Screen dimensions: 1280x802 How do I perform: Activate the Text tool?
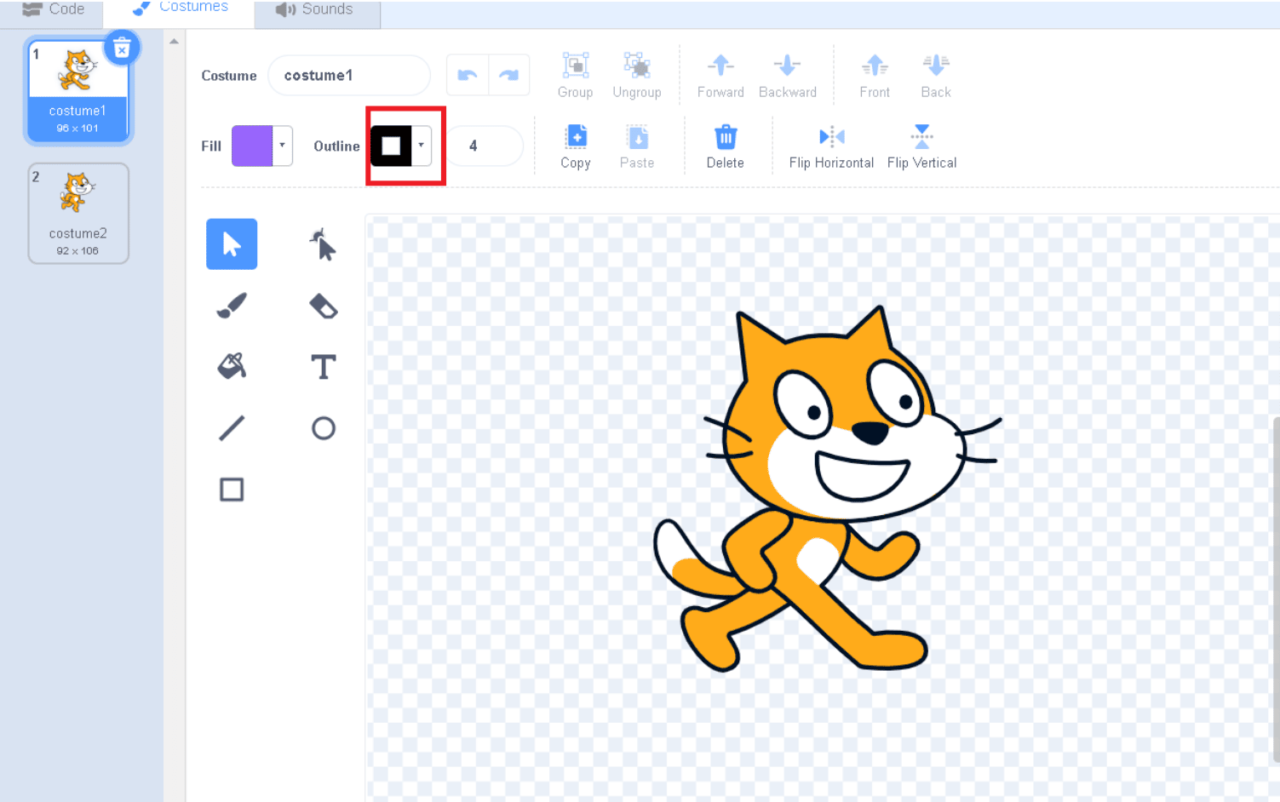[322, 366]
